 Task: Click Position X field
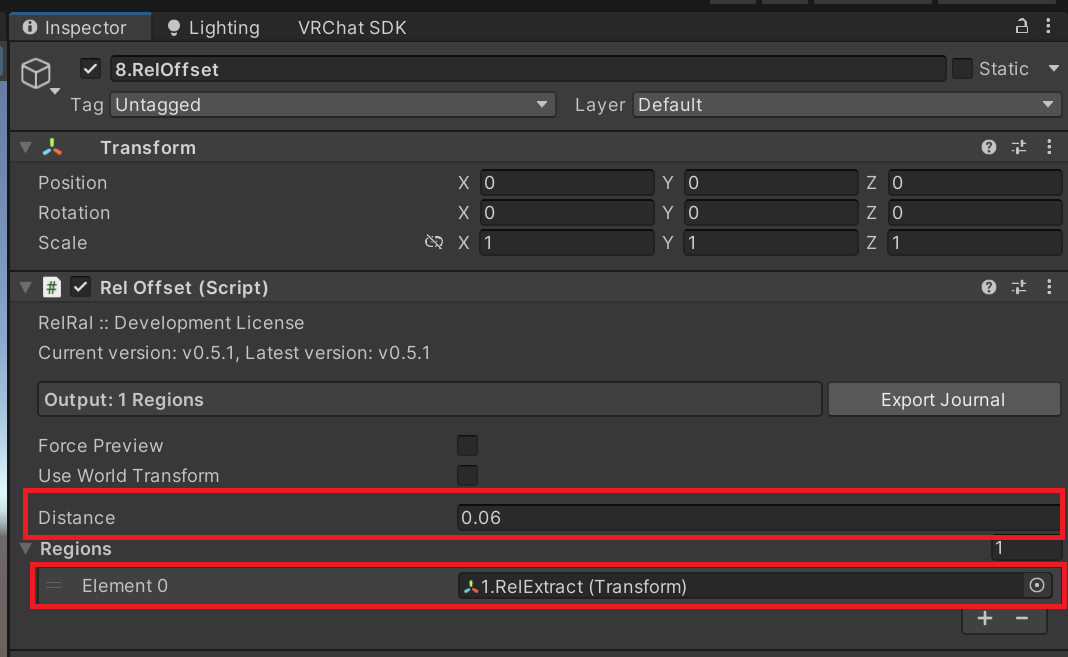[567, 182]
